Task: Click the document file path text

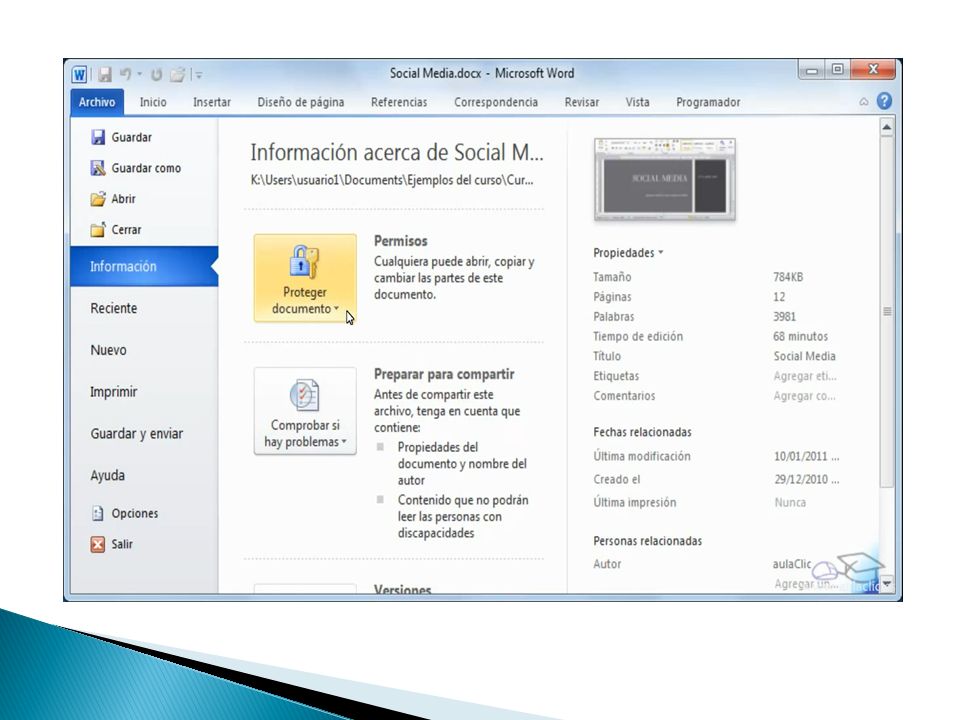Action: [392, 180]
